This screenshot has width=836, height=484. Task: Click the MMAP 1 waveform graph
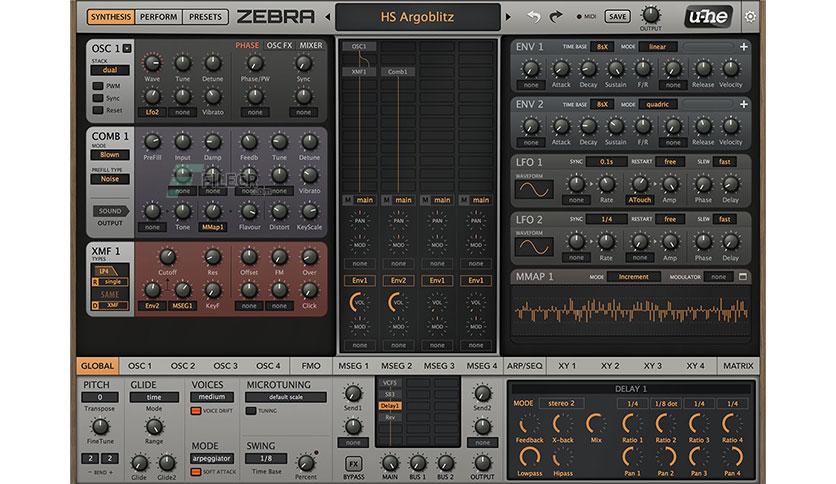pyautogui.click(x=631, y=311)
